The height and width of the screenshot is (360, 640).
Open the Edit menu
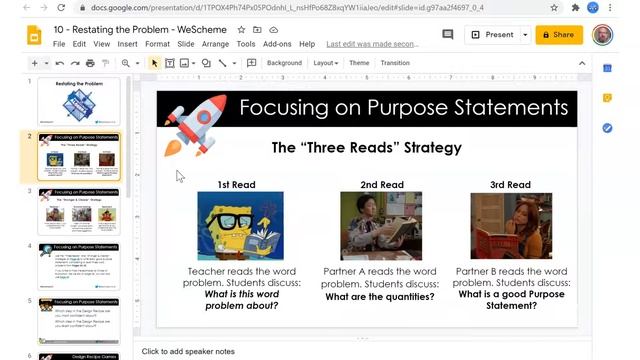(x=79, y=44)
